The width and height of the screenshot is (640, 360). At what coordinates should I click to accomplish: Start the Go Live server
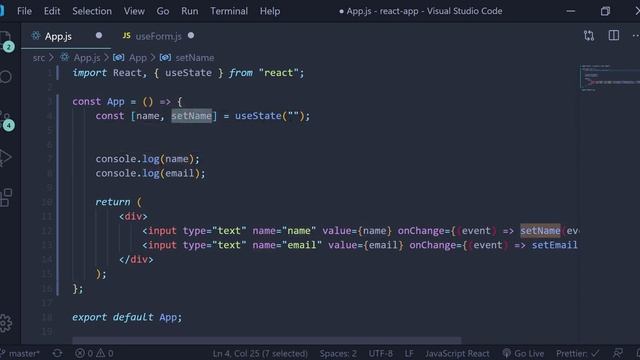click(x=523, y=353)
